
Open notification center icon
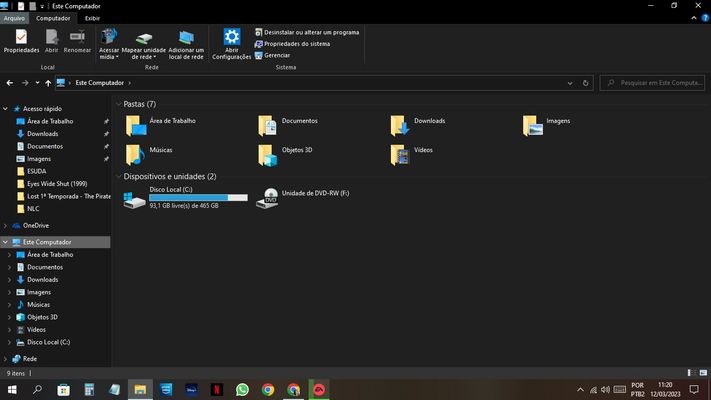pos(694,390)
